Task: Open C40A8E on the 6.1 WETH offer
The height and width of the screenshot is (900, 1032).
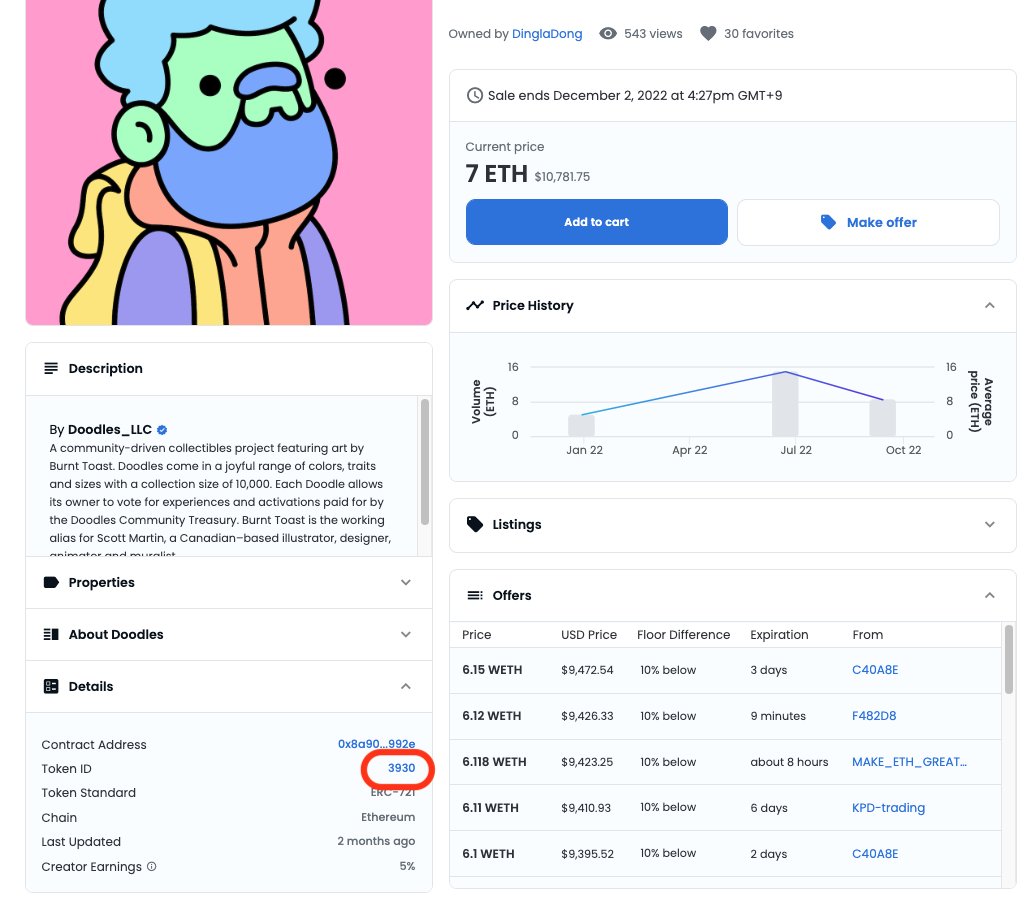Action: 875,854
